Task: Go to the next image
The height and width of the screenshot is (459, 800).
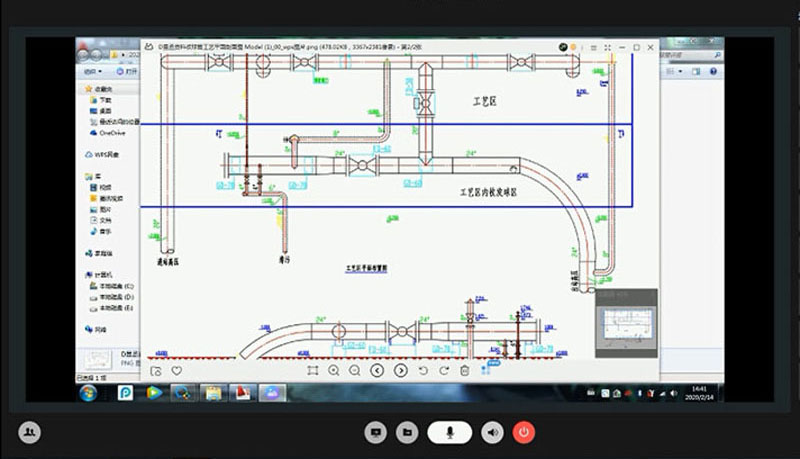Action: click(x=400, y=370)
